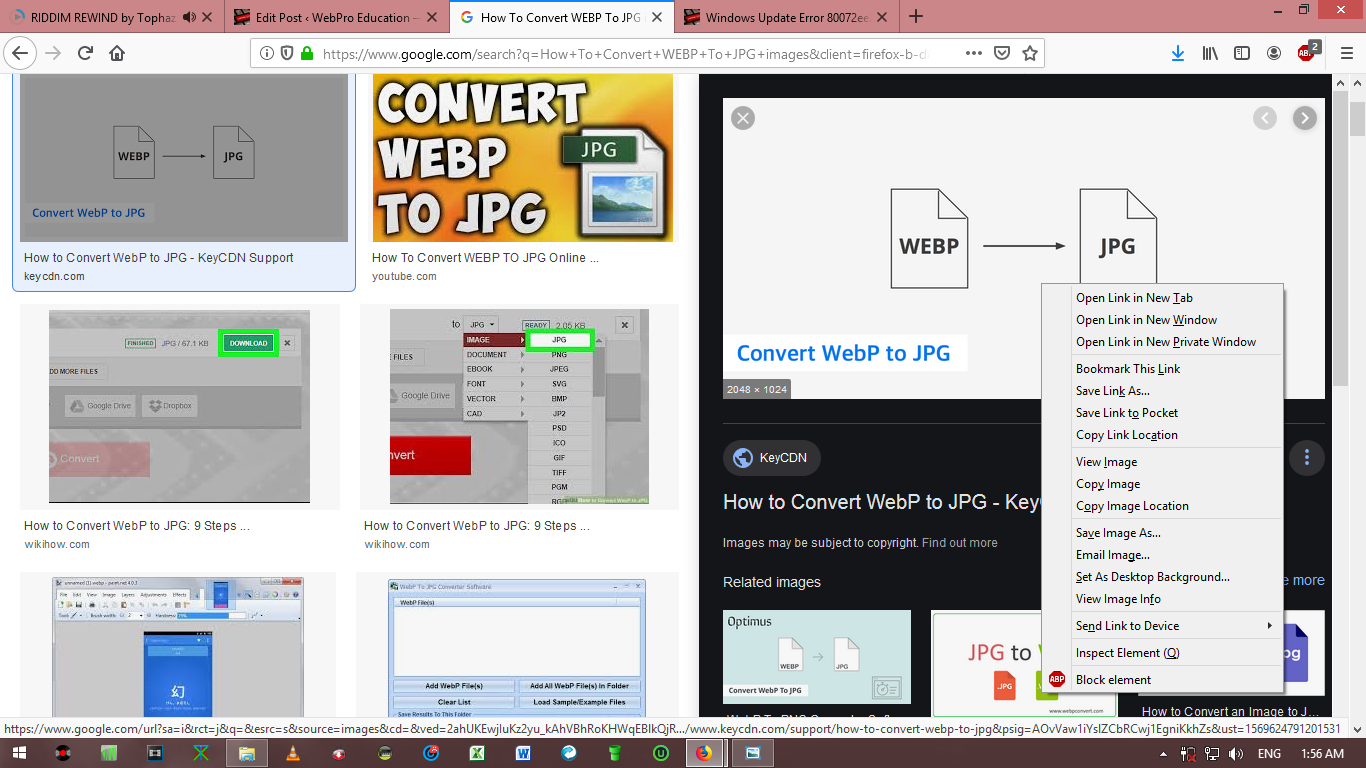Screen dimensions: 1366x768
Task: Open the Find out more copyright link
Action: [x=959, y=543]
